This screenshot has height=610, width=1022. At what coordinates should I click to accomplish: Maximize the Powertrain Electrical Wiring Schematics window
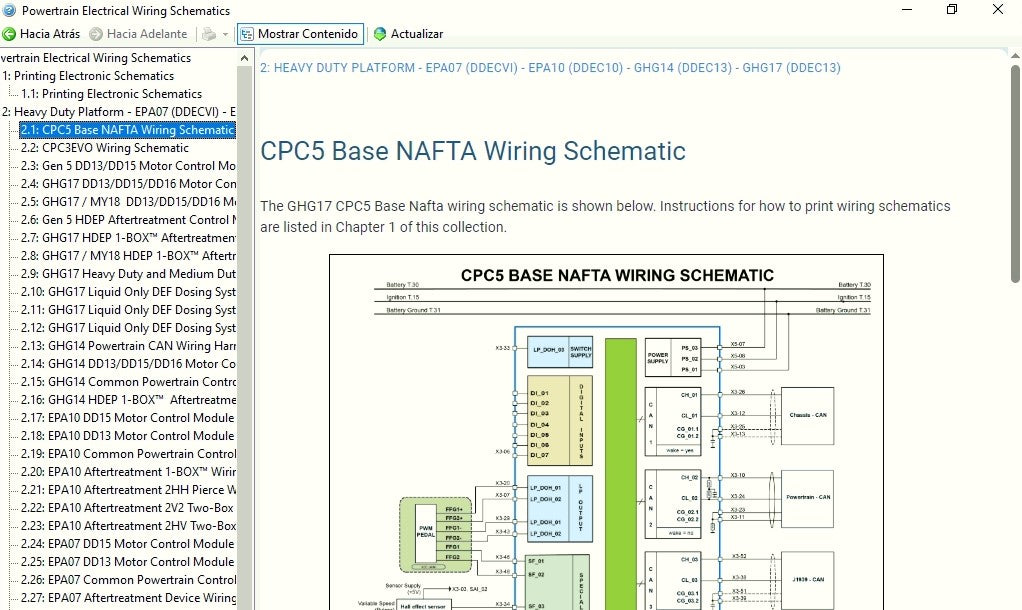951,10
